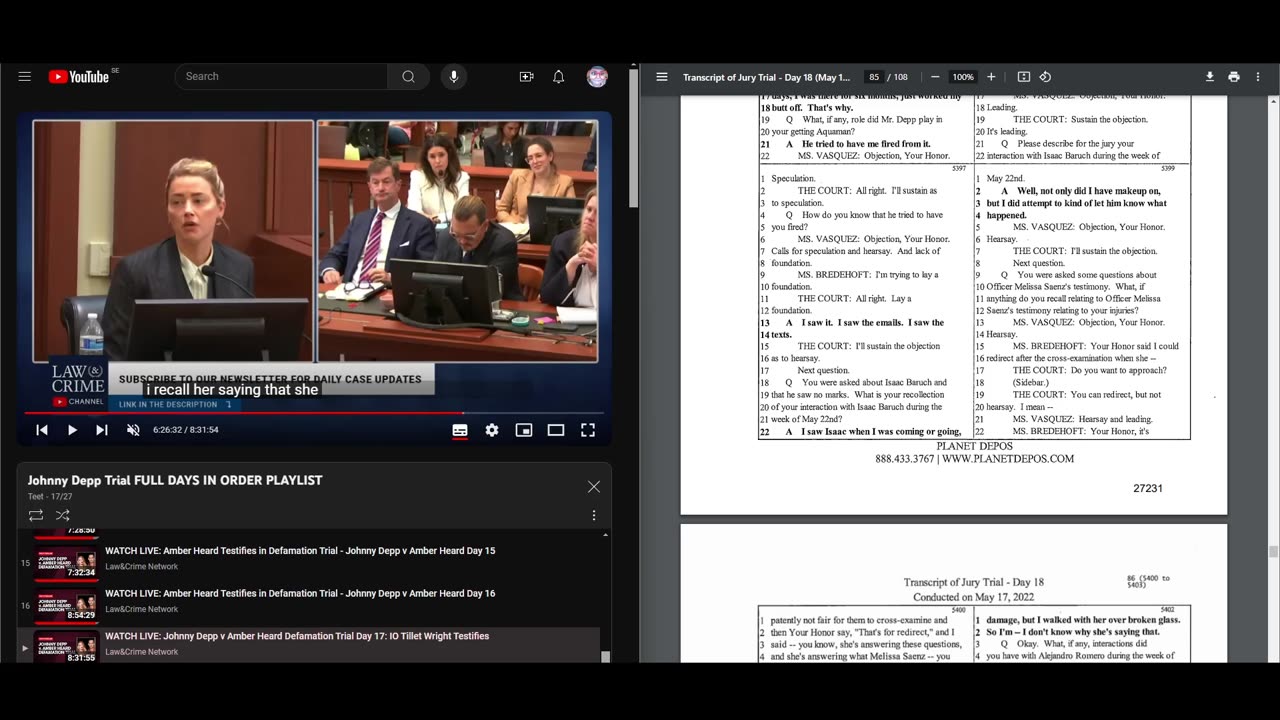Click Law&Crime Channel logo in video
The height and width of the screenshot is (720, 1280).
point(78,384)
